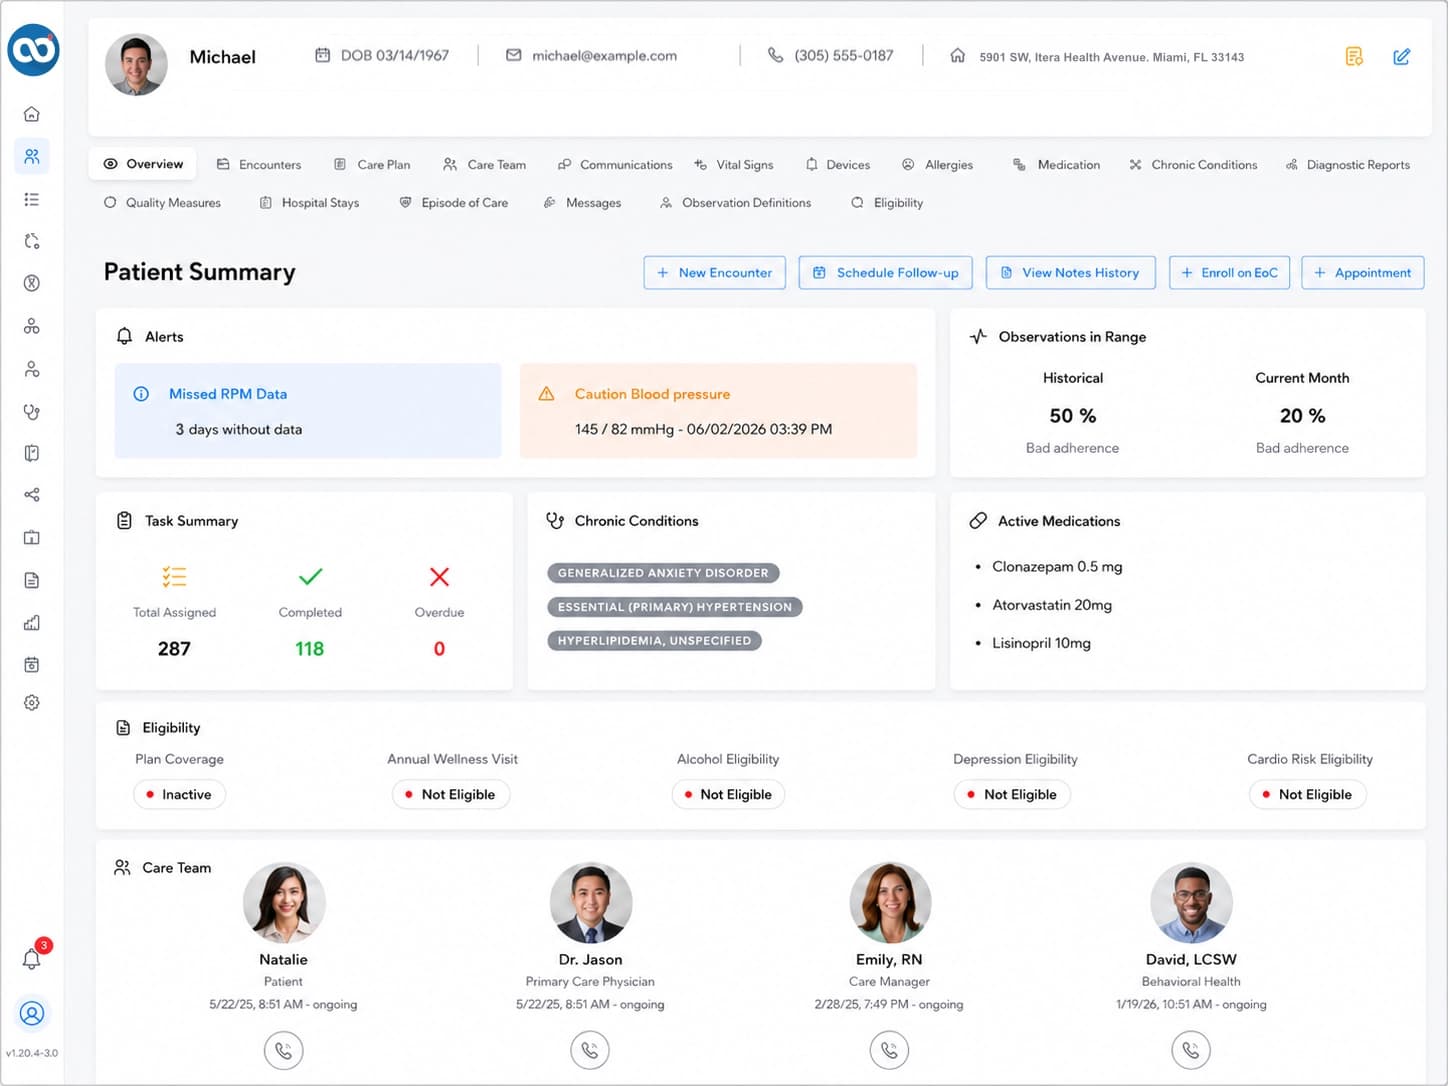
Task: Open the Caution Blood pressure alert
Action: pos(718,411)
